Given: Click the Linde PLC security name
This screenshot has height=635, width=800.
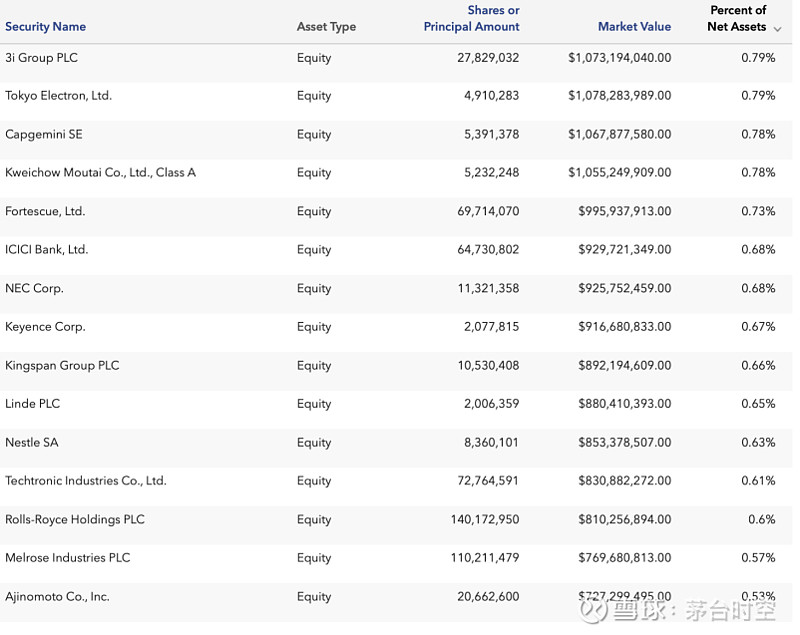Looking at the screenshot, I should 32,404.
